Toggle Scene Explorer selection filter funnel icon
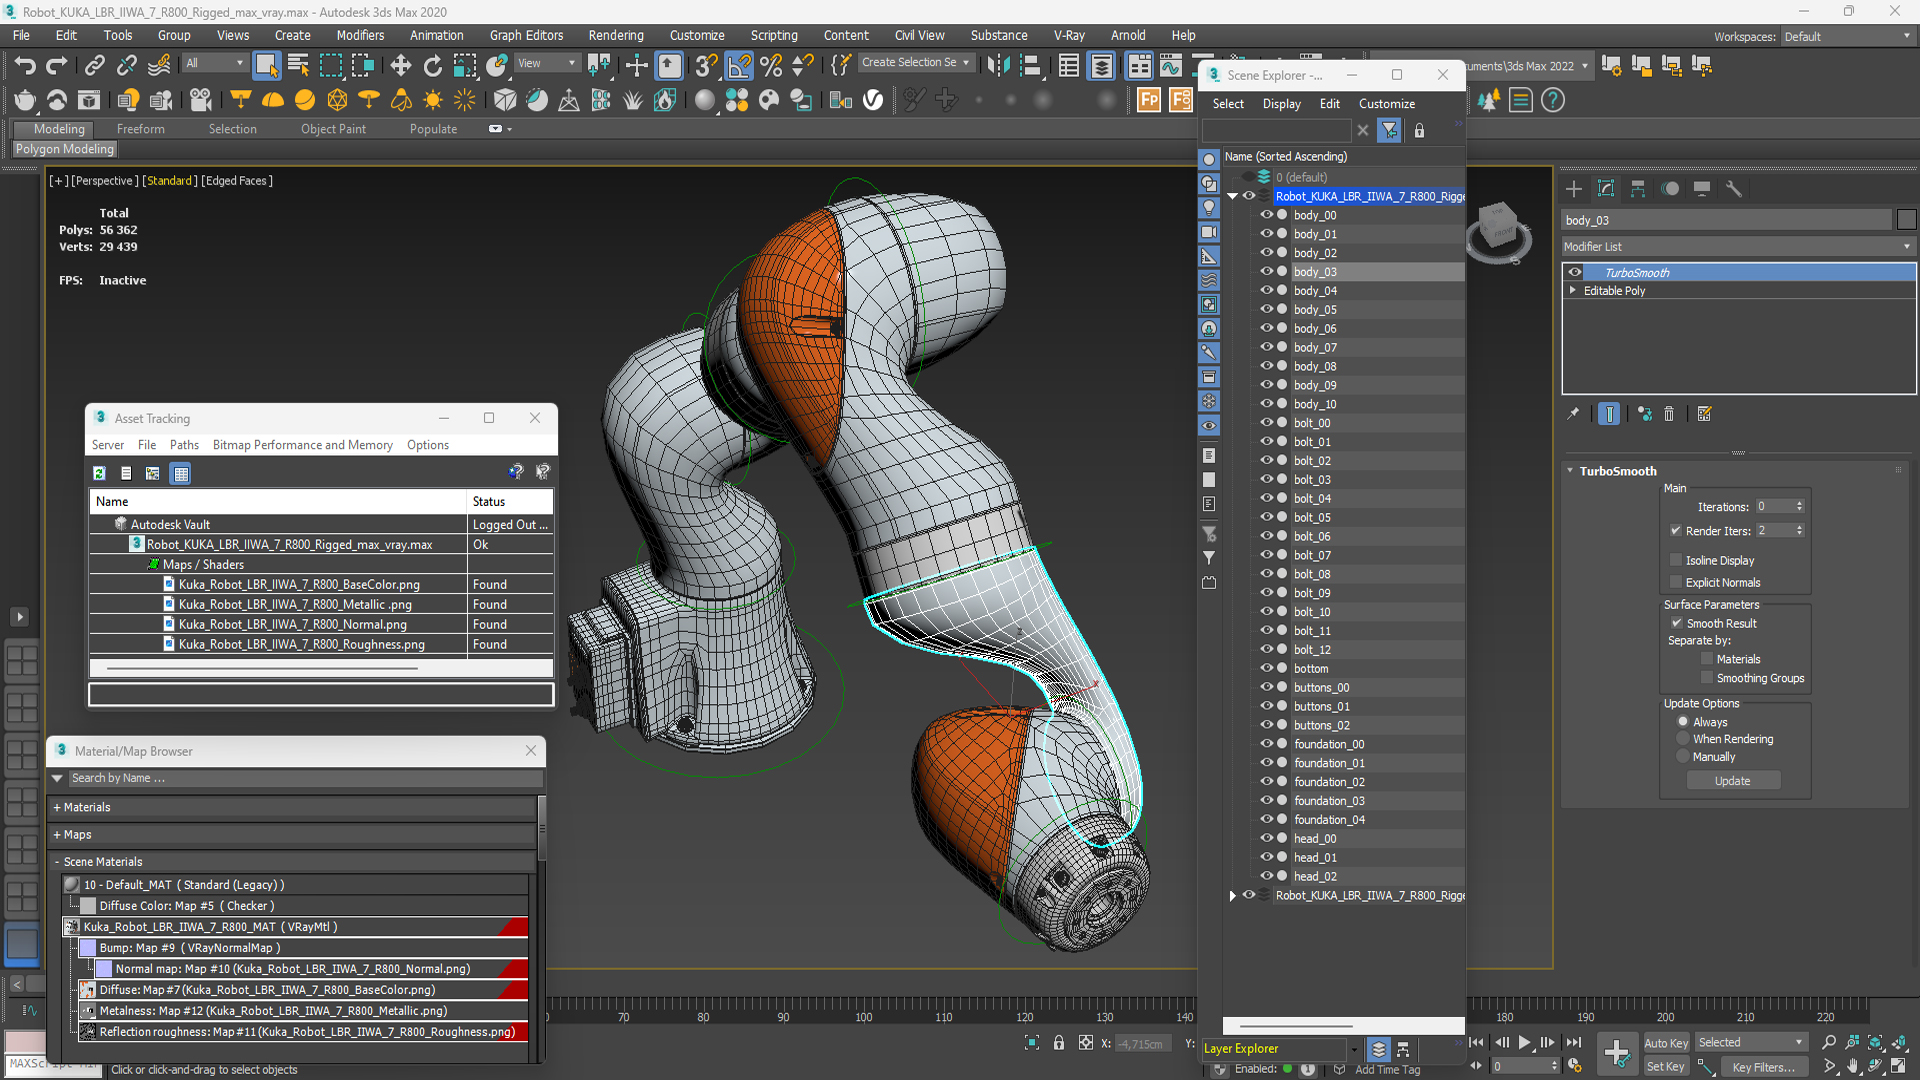The width and height of the screenshot is (1920, 1080). [x=1389, y=130]
